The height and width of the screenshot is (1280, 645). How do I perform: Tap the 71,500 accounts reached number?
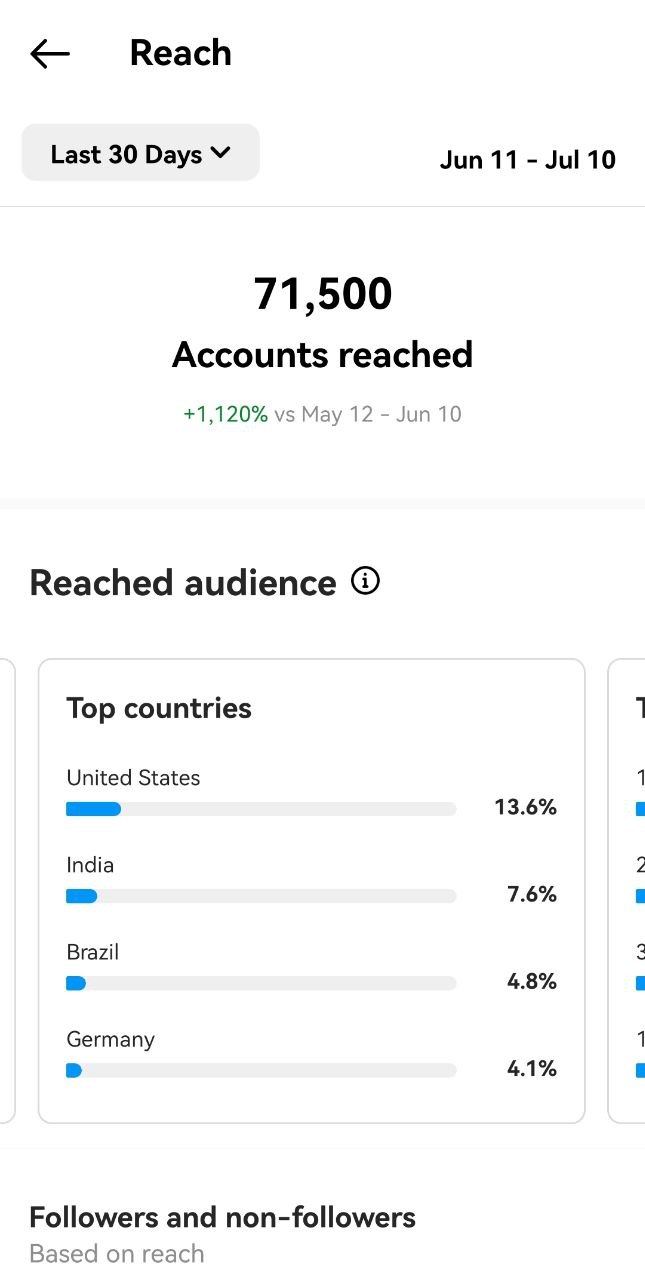point(323,294)
